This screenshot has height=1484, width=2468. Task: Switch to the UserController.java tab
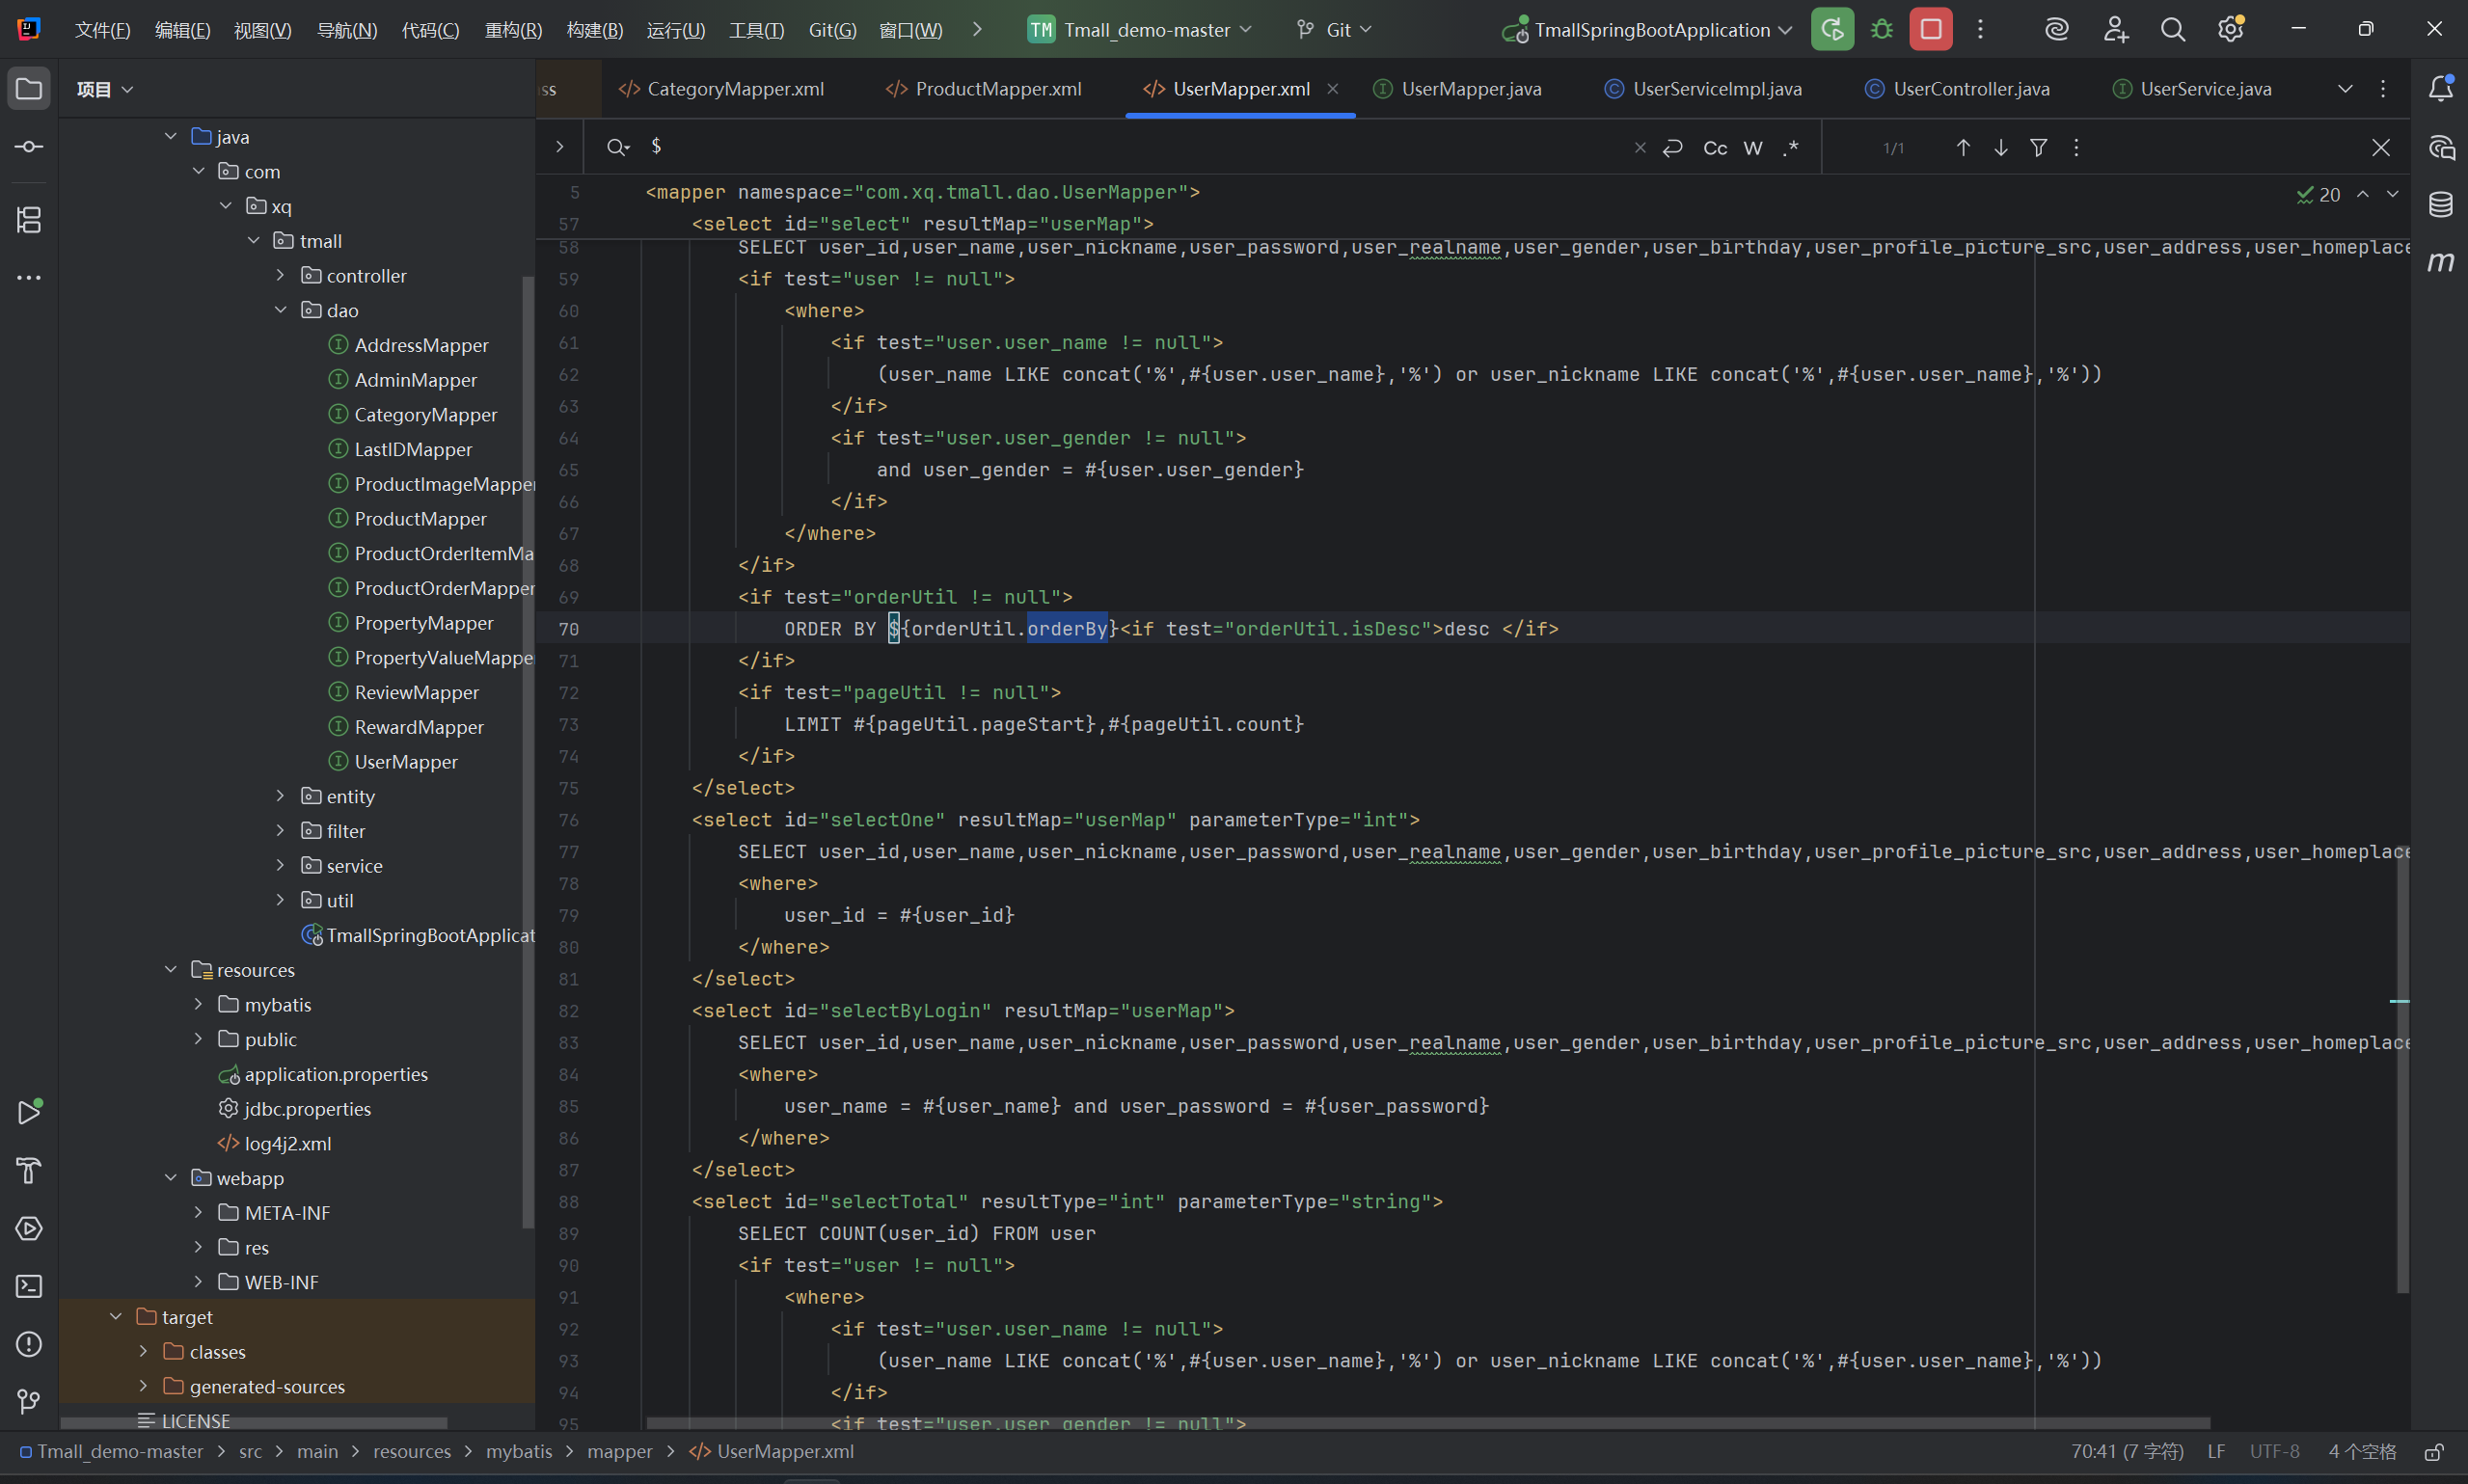(1970, 89)
